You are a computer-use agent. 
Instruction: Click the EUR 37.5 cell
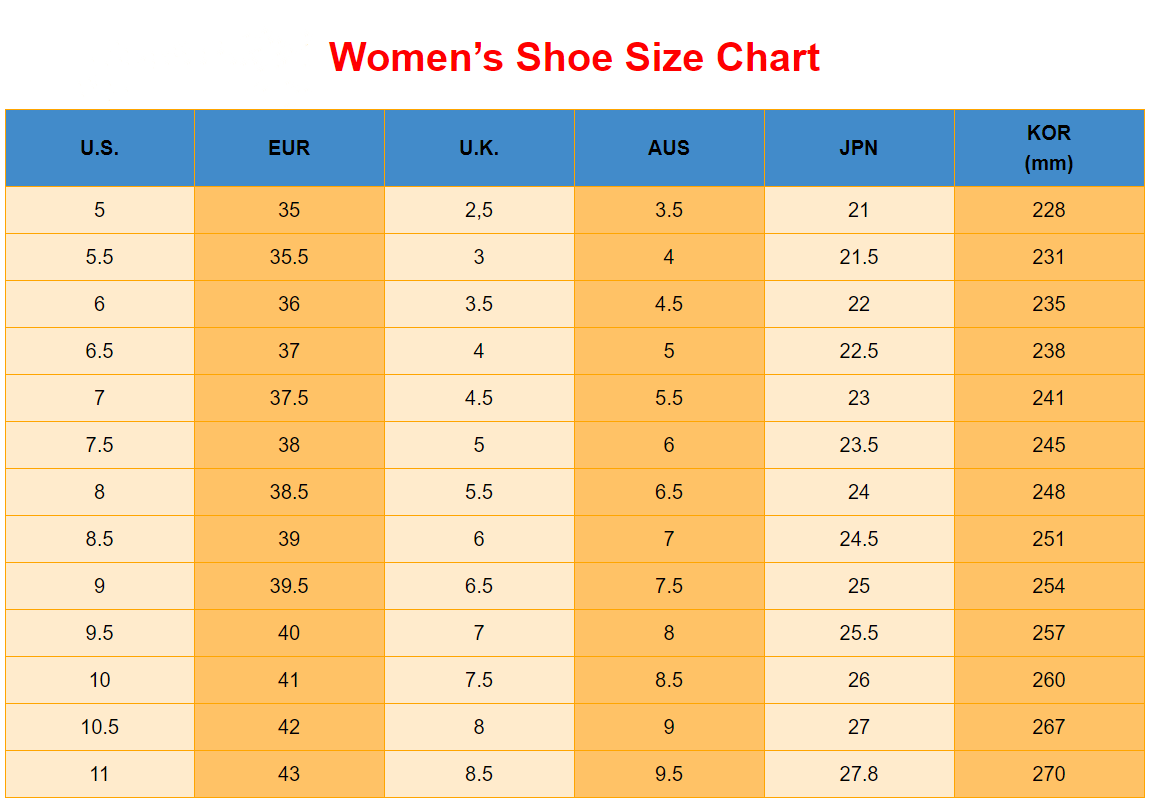pyautogui.click(x=289, y=398)
